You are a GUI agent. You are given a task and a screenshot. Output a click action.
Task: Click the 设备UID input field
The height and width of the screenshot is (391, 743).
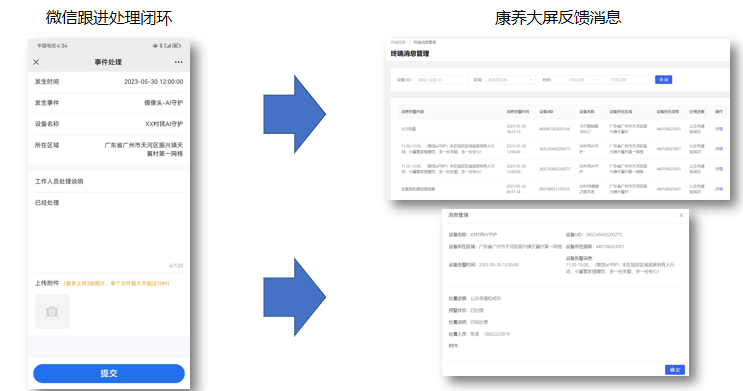click(x=441, y=80)
